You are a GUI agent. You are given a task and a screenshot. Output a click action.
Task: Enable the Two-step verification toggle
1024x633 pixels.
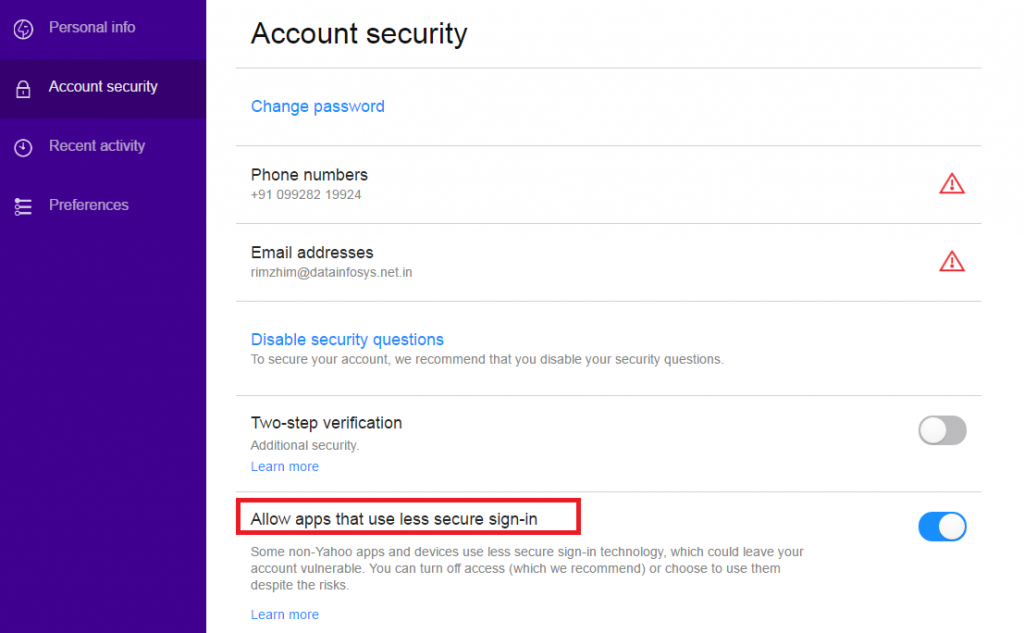(942, 430)
